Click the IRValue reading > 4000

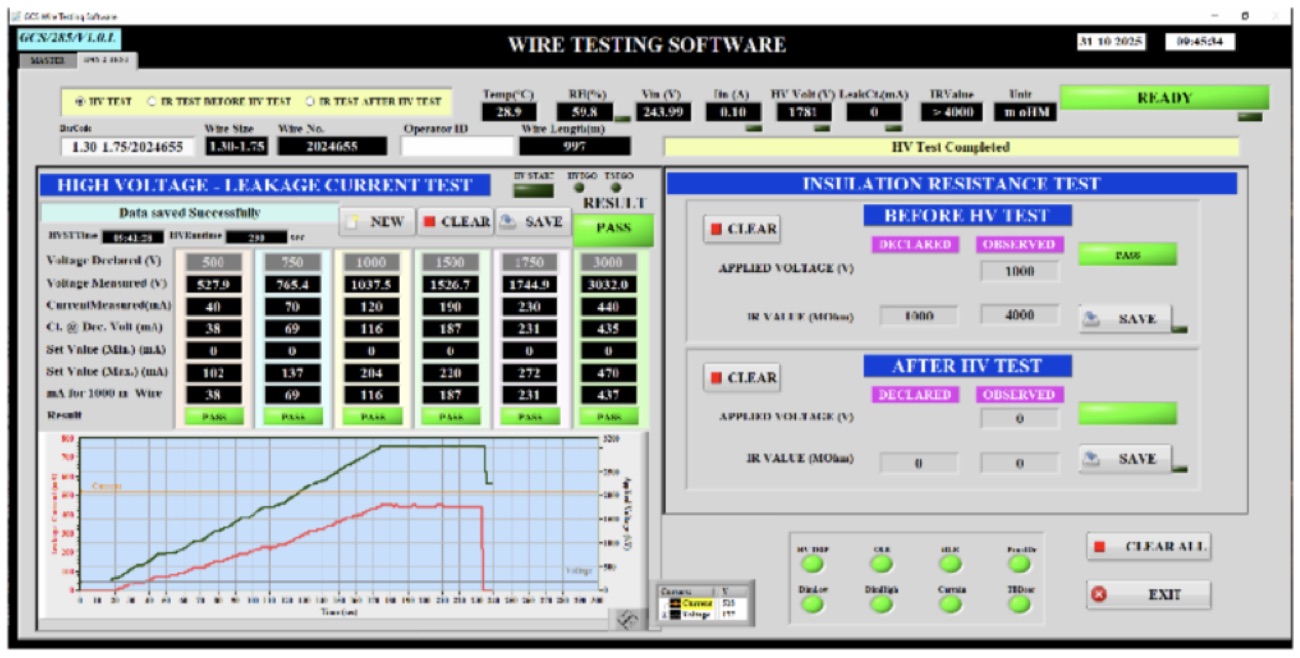point(949,112)
